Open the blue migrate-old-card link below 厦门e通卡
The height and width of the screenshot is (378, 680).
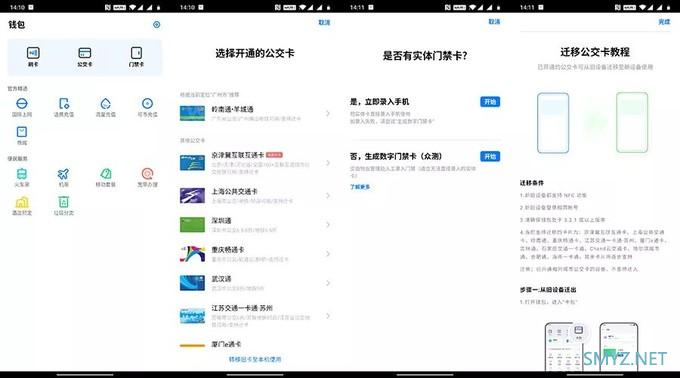pyautogui.click(x=255, y=359)
